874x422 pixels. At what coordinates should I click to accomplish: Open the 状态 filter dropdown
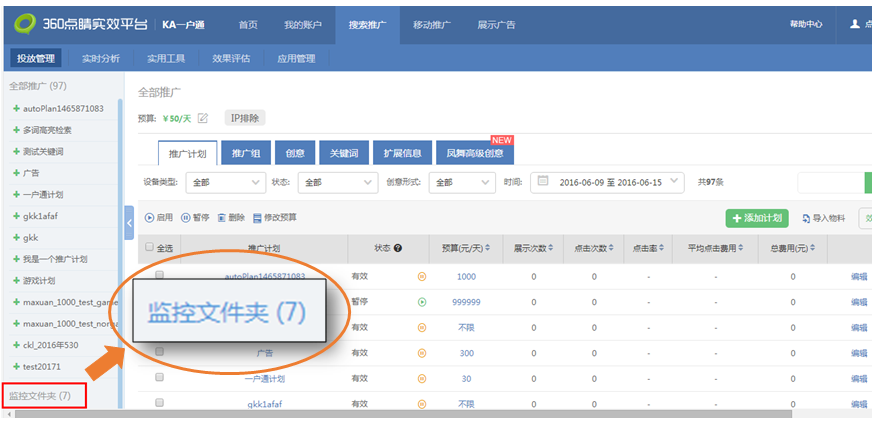coord(337,183)
